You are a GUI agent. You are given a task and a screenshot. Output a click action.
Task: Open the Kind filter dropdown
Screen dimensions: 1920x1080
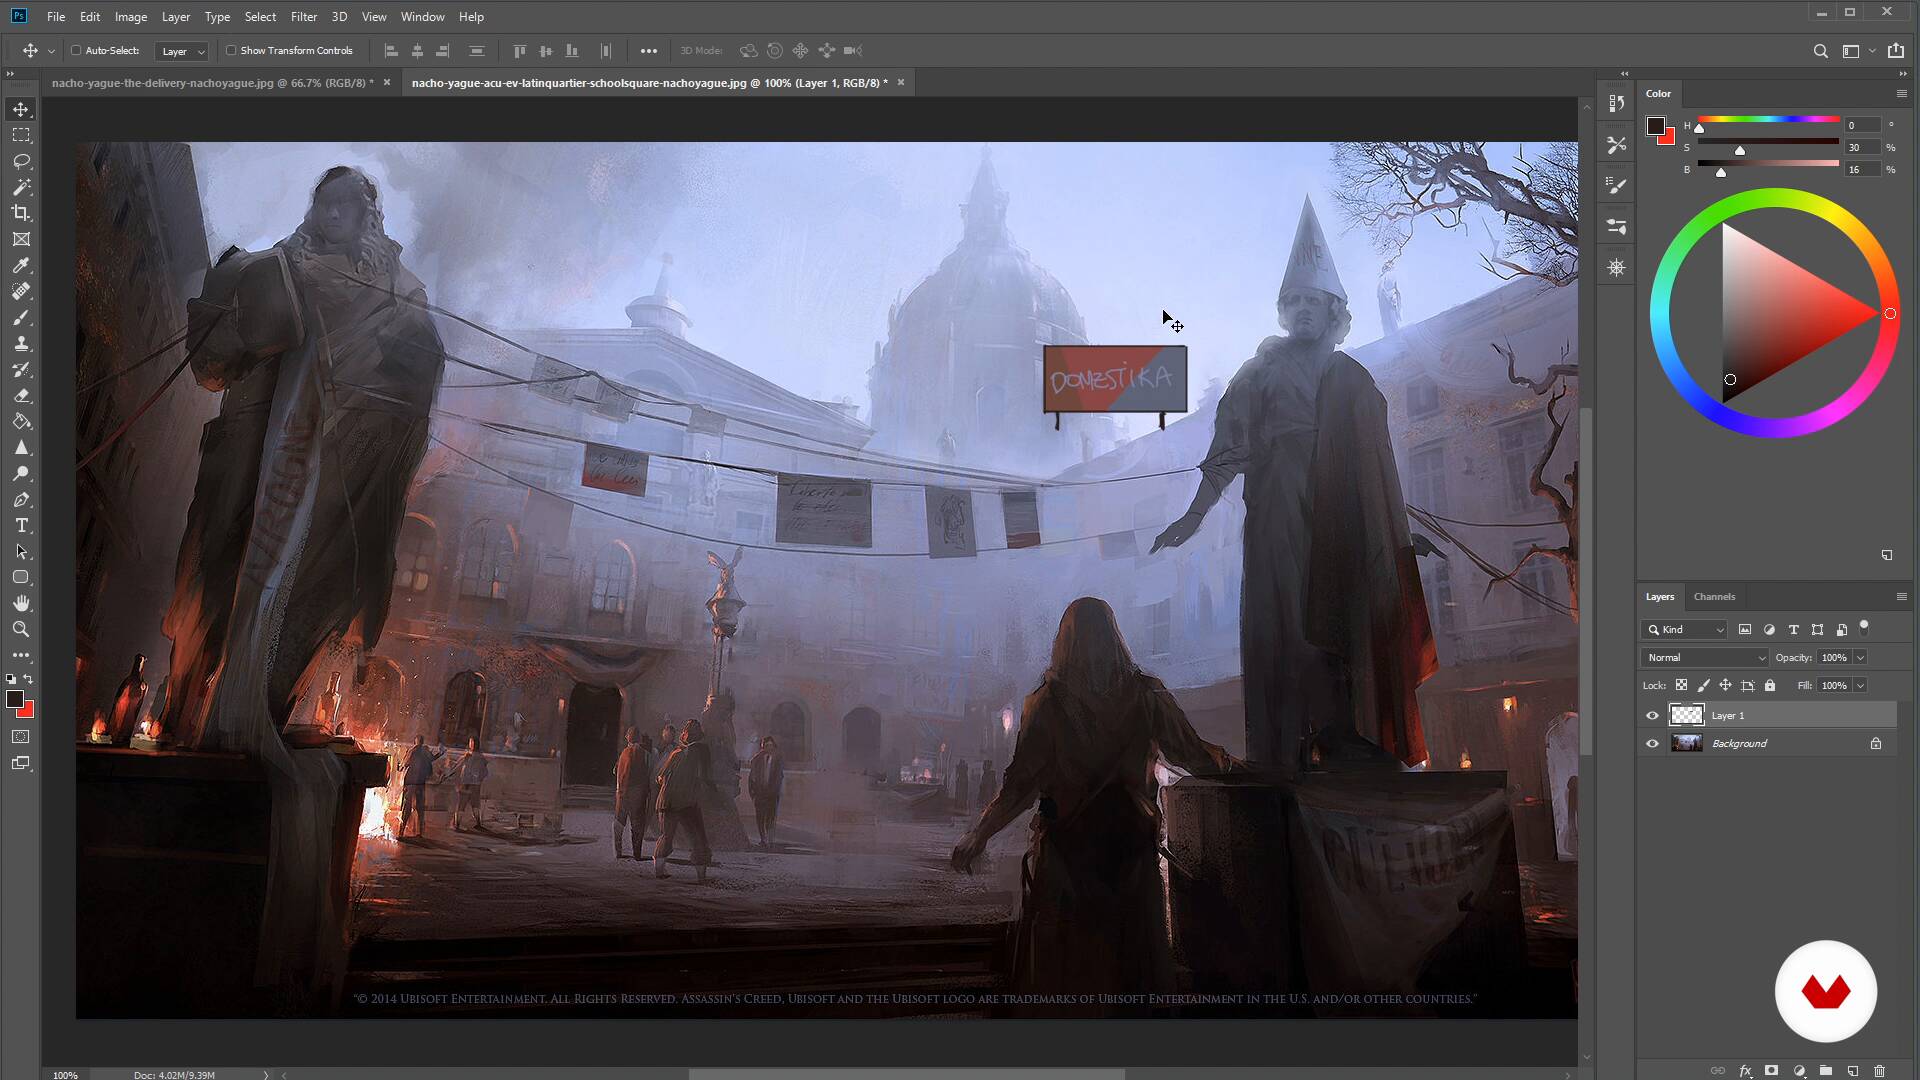1685,629
